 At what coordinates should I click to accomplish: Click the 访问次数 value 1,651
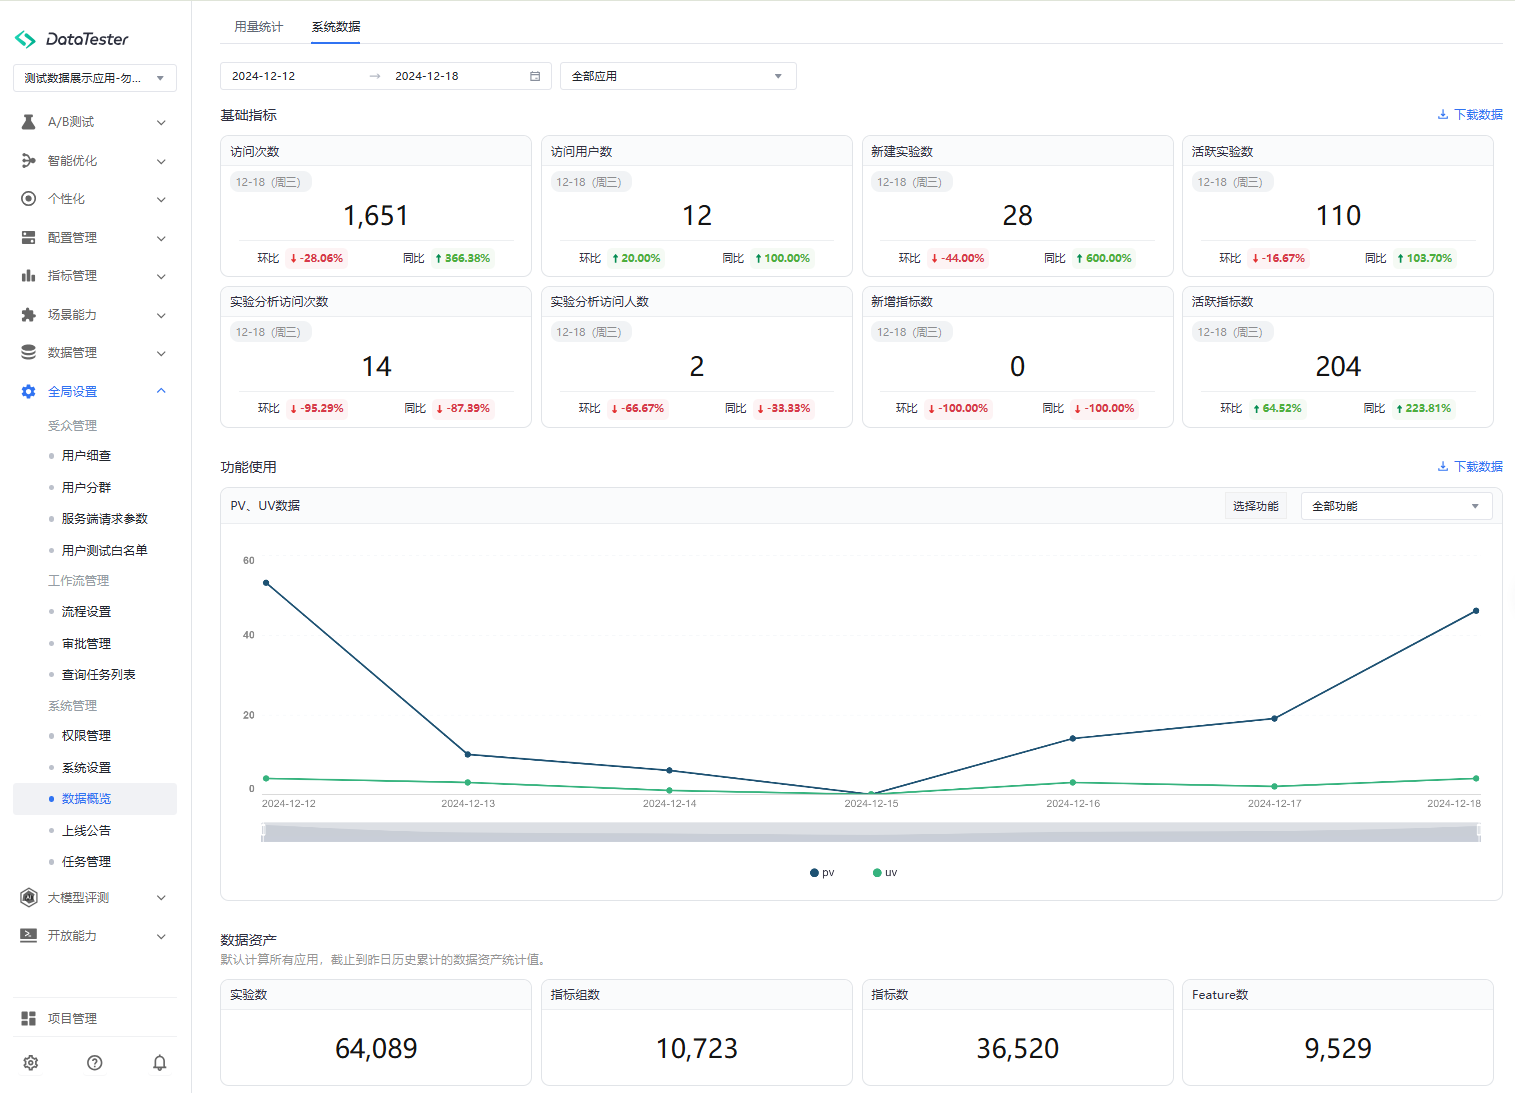point(376,216)
